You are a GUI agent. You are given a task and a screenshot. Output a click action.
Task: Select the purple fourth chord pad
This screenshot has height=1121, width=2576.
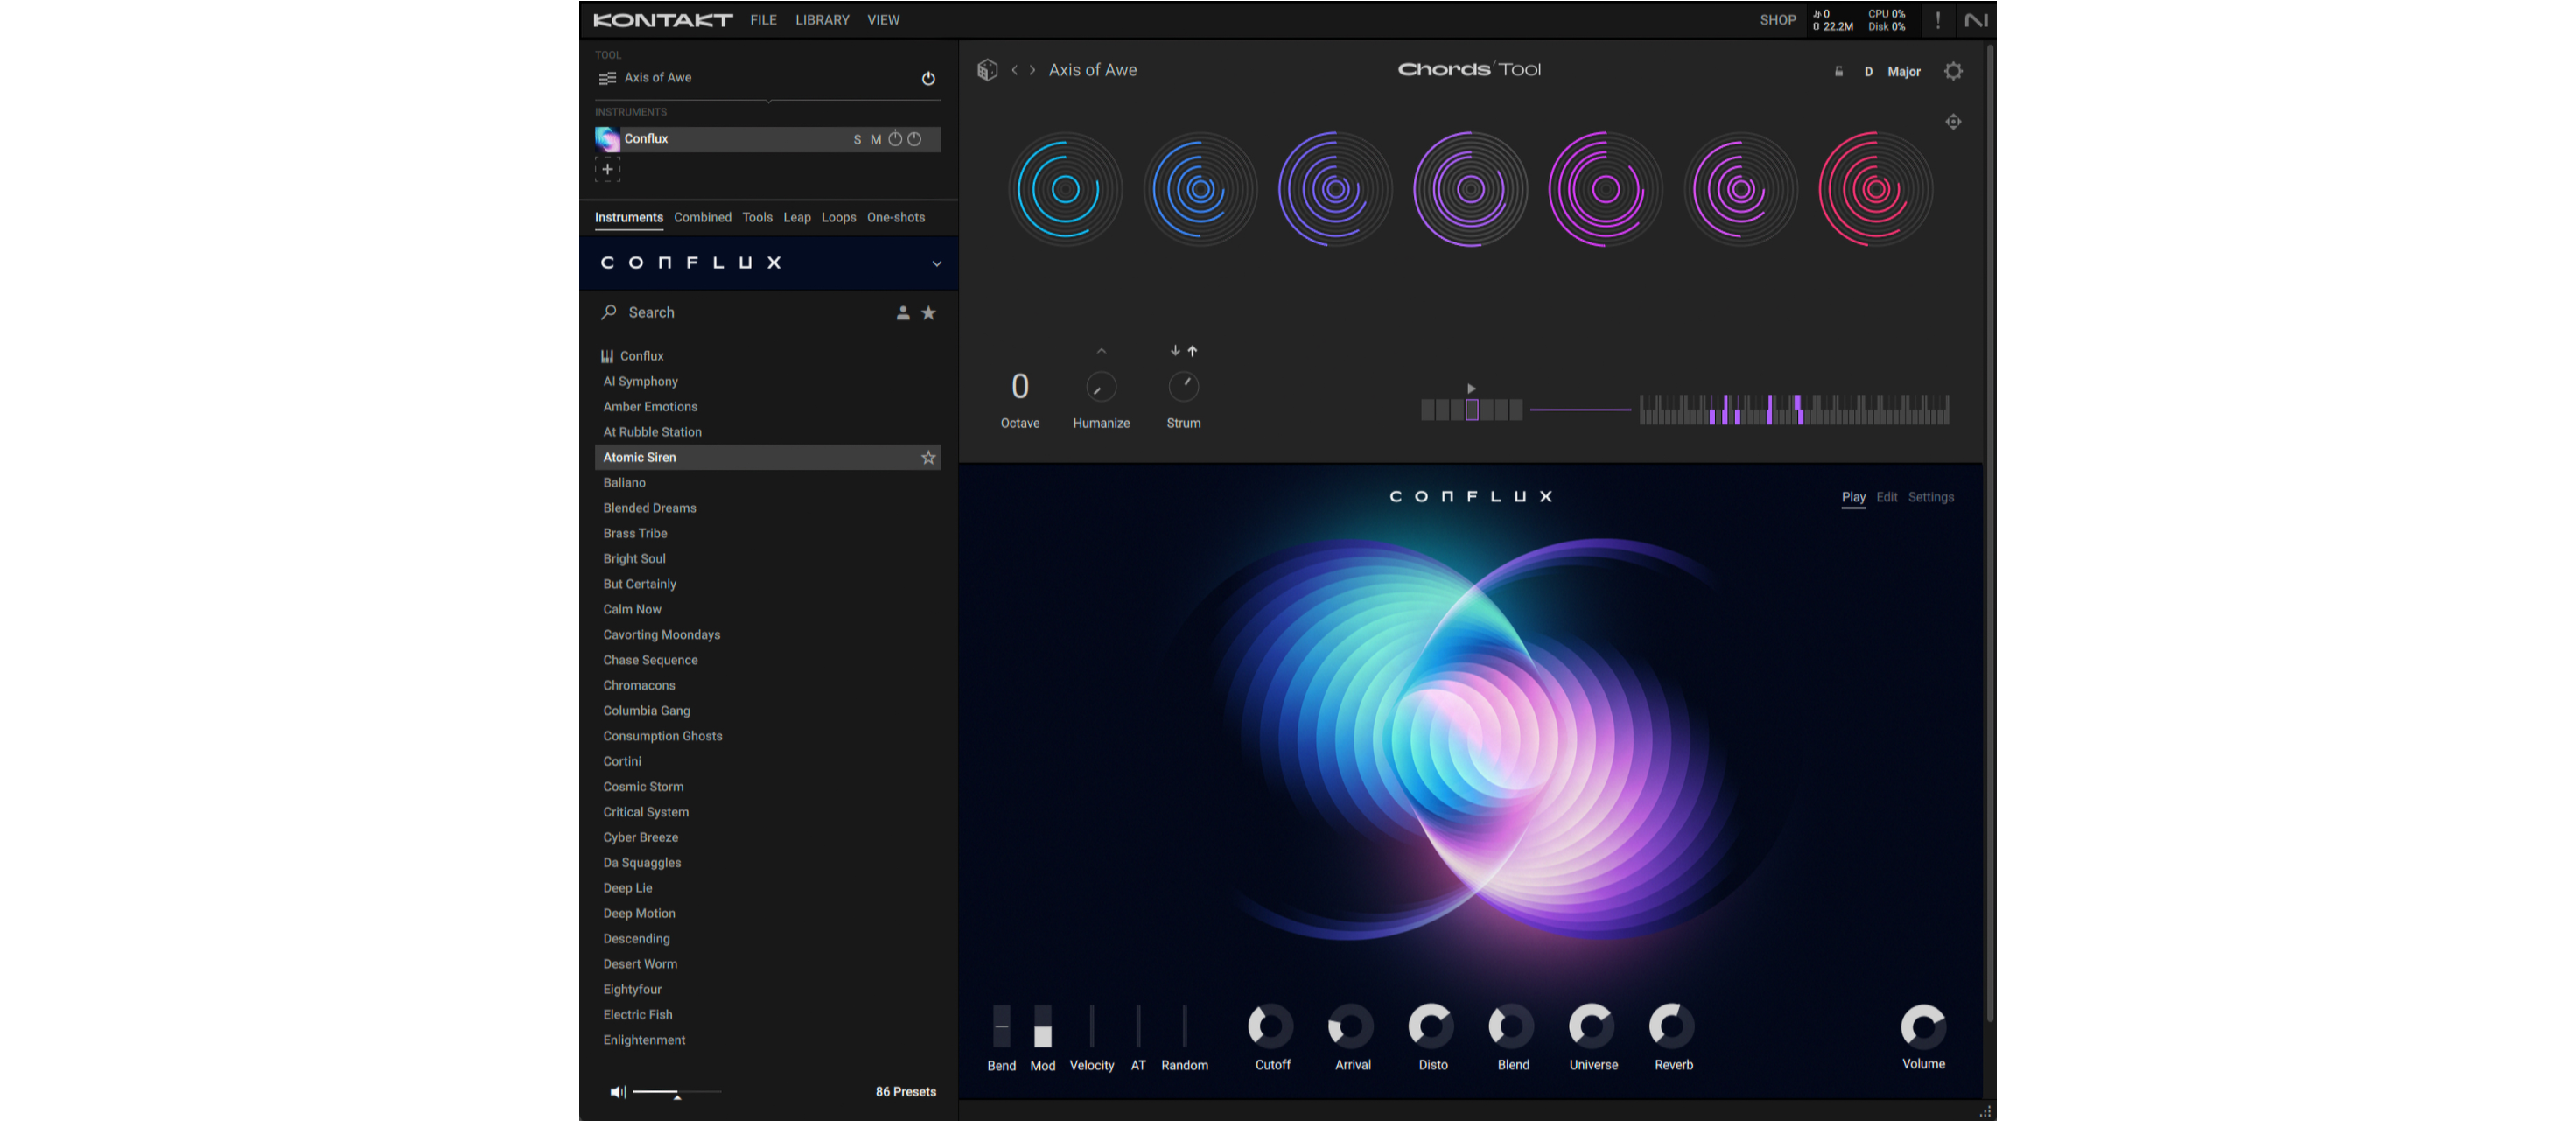point(1469,189)
